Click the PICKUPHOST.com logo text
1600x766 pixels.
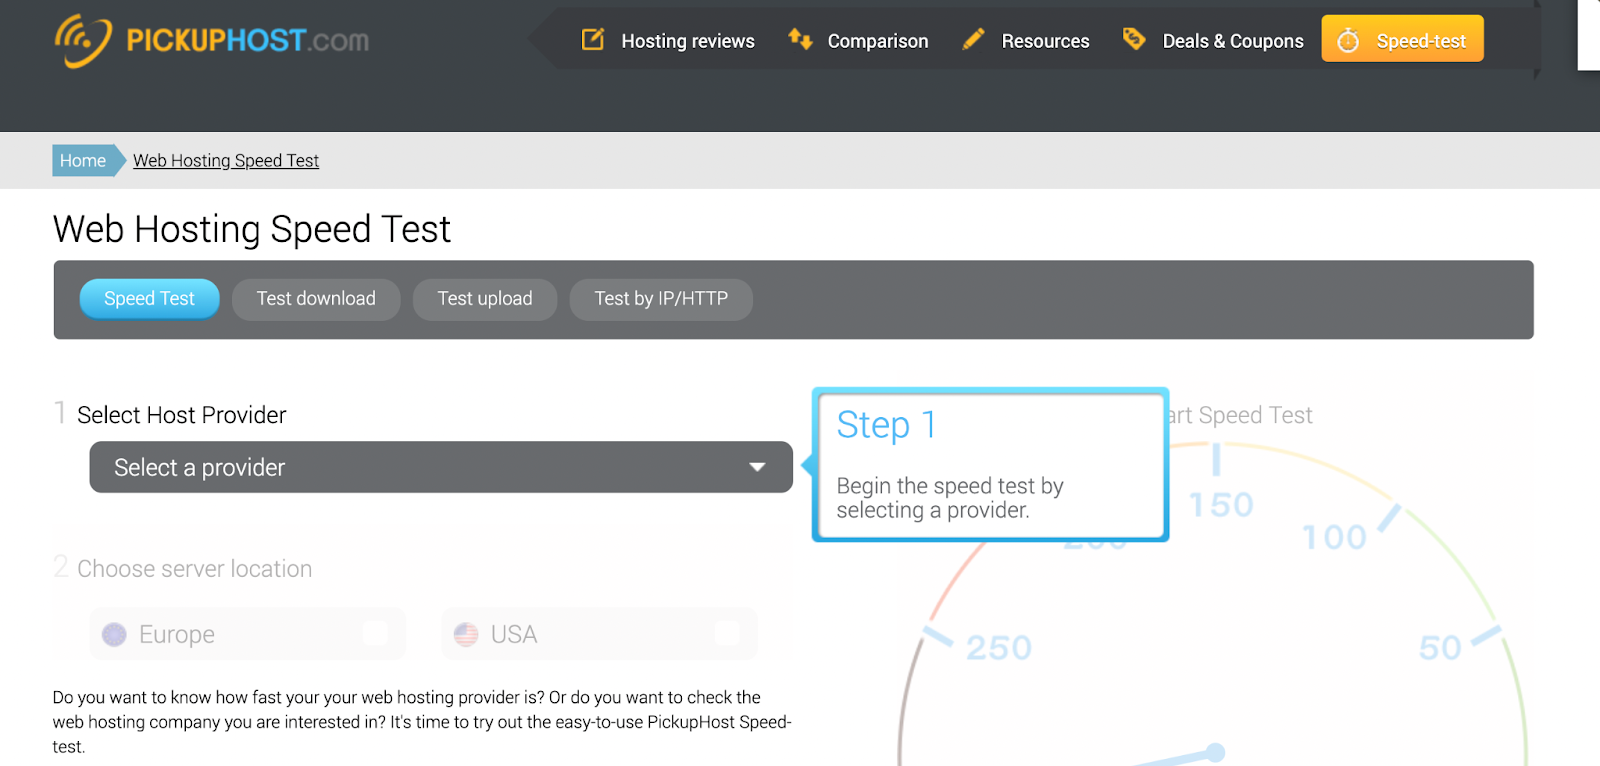247,40
